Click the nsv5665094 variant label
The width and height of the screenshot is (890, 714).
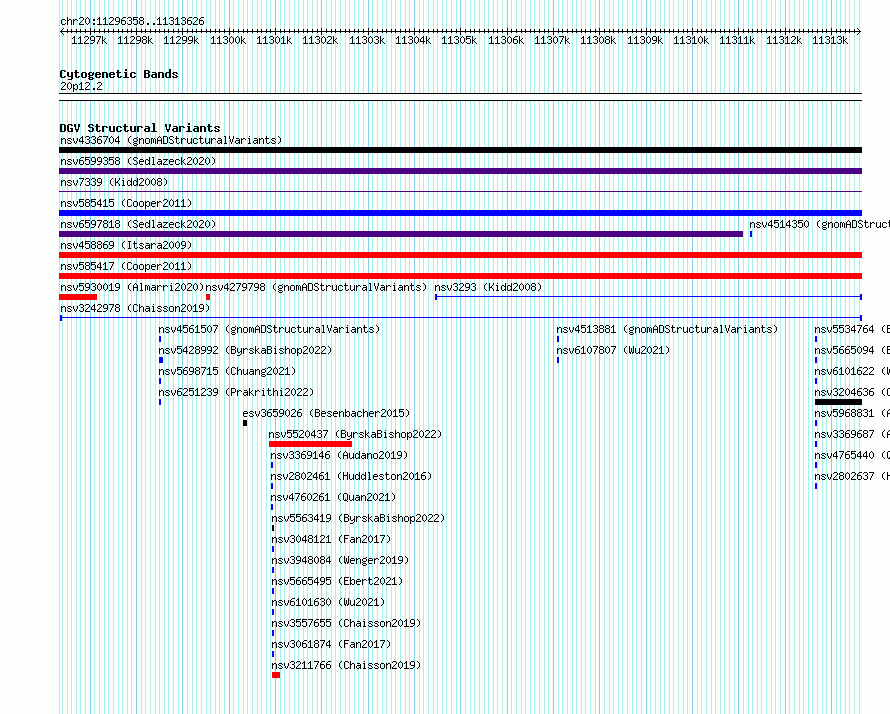(x=852, y=350)
